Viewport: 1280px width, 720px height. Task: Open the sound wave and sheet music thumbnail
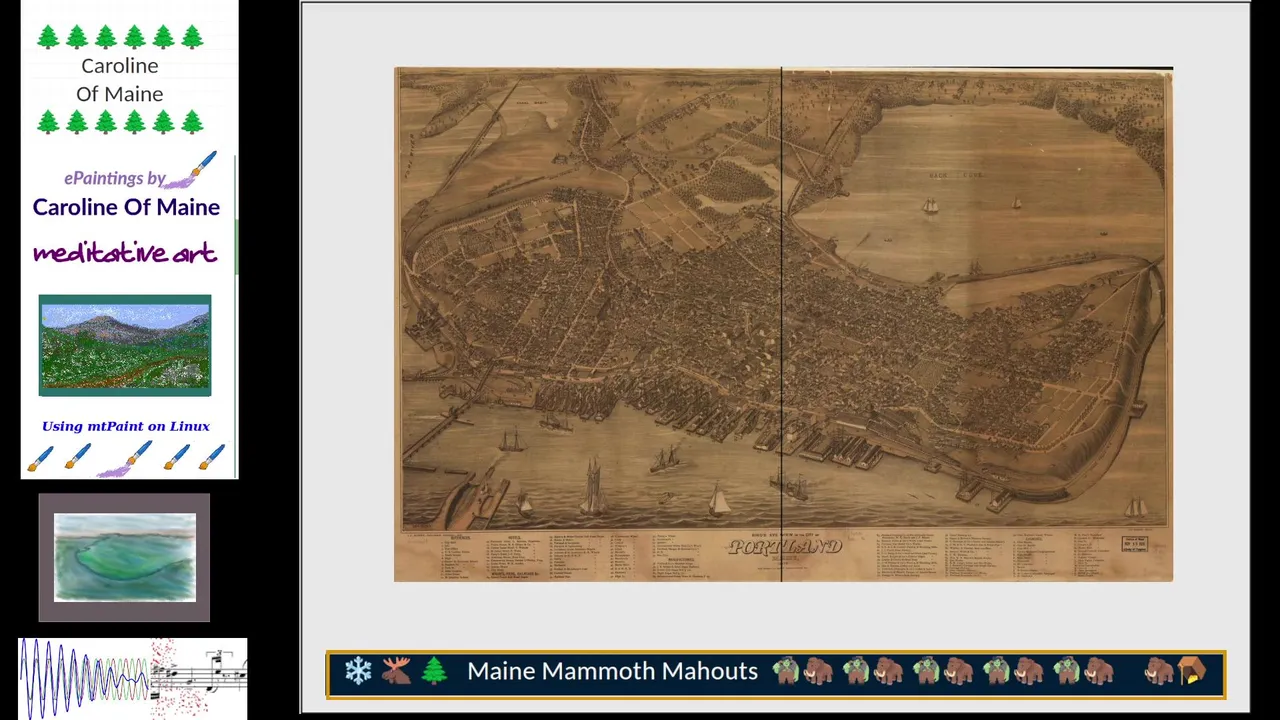[133, 677]
